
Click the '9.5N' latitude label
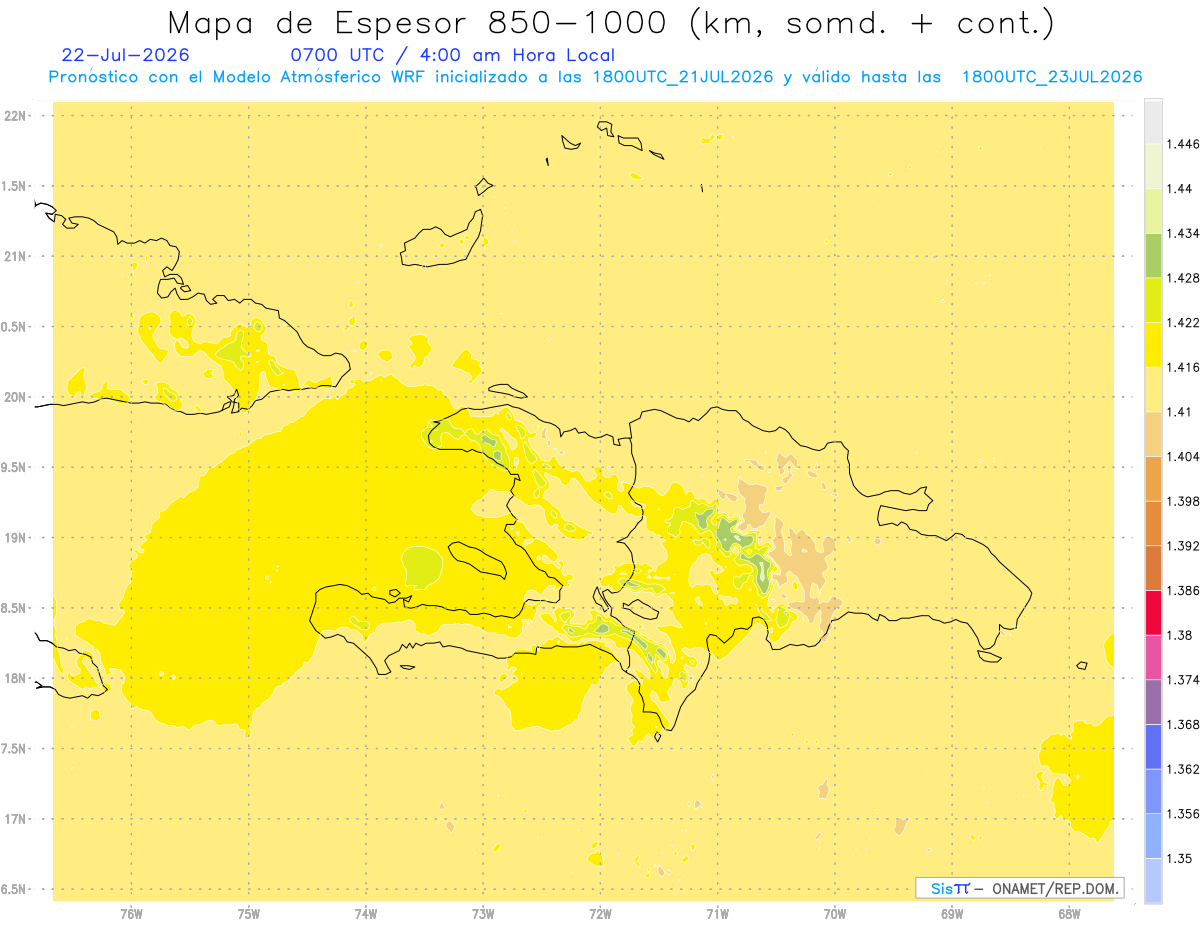pos(15,467)
